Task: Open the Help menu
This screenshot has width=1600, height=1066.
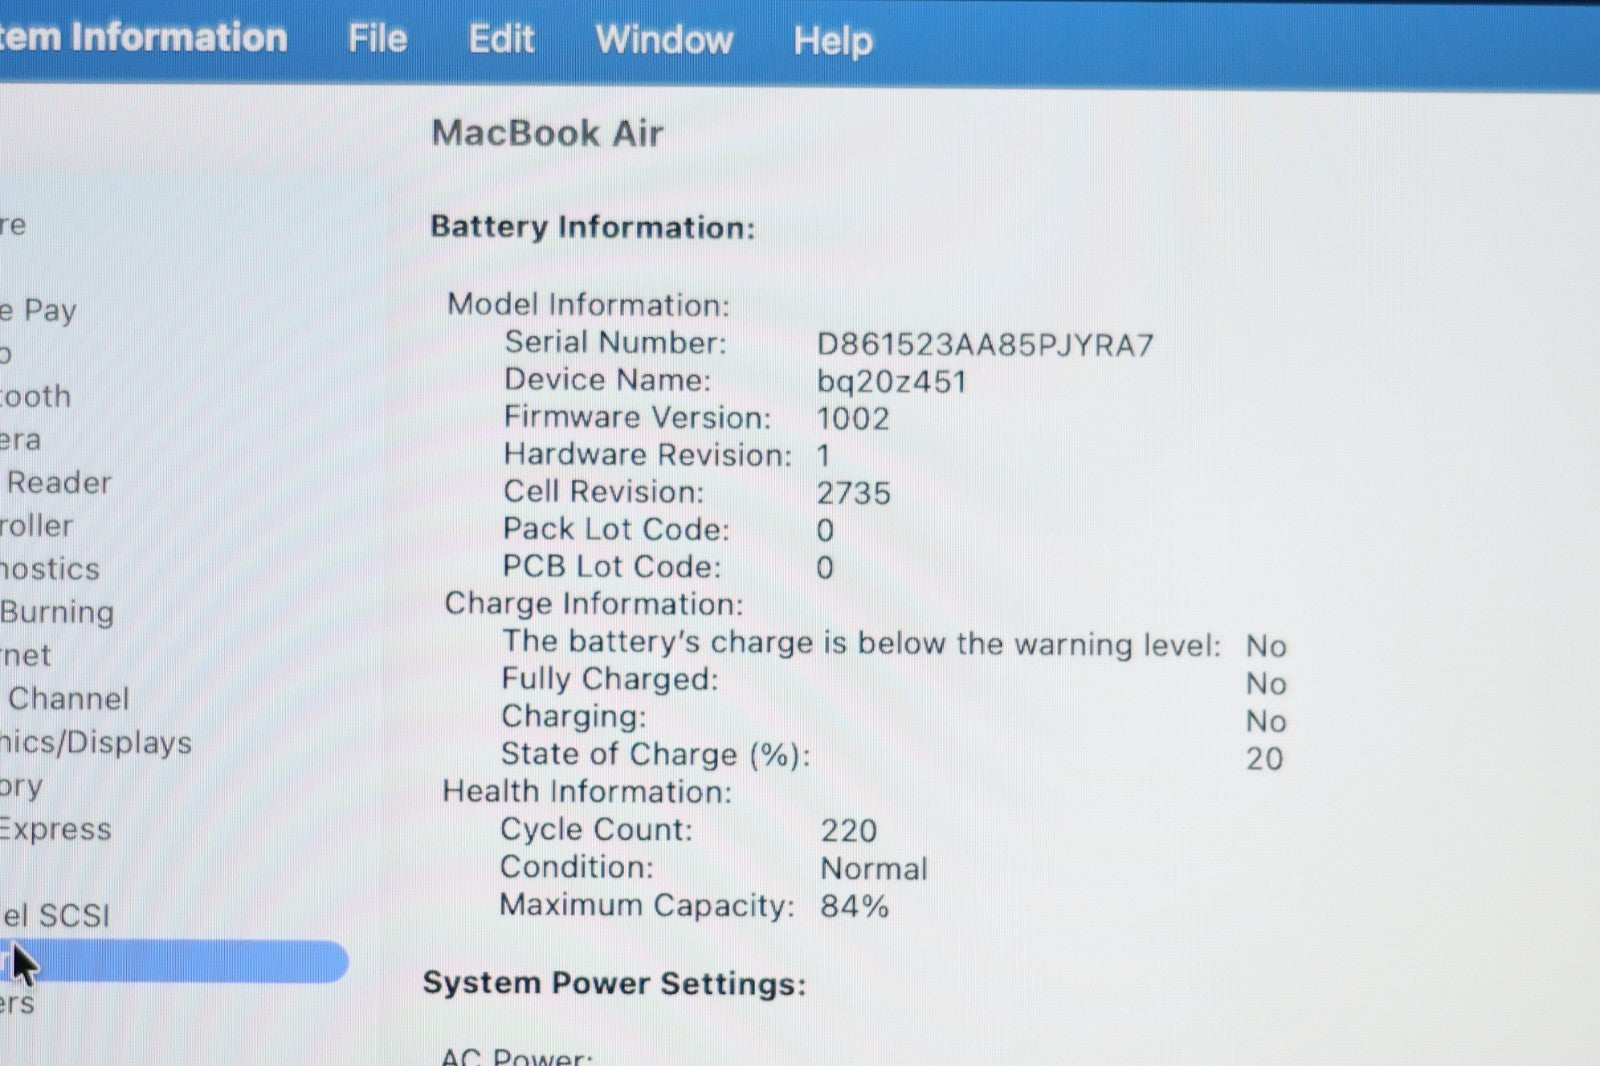Action: point(832,41)
